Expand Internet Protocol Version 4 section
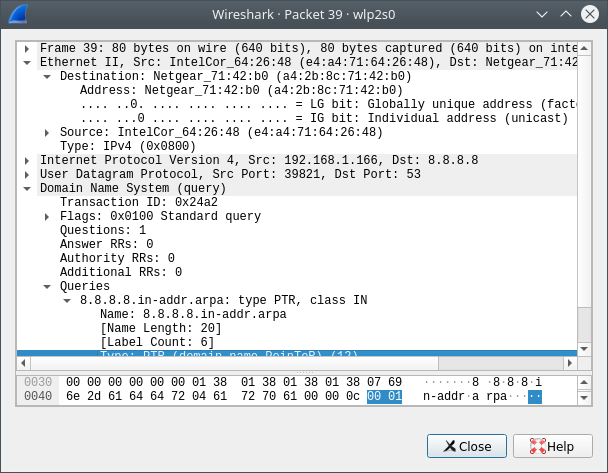The height and width of the screenshot is (473, 608). point(27,161)
